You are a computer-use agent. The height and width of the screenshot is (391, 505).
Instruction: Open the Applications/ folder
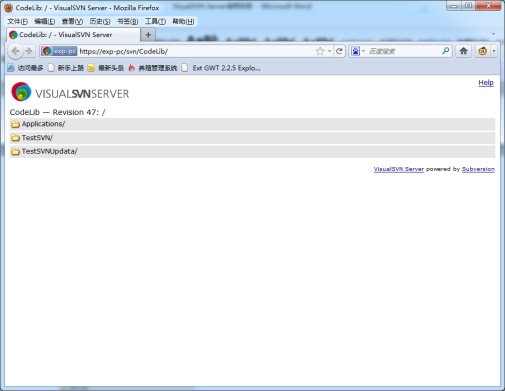point(43,124)
